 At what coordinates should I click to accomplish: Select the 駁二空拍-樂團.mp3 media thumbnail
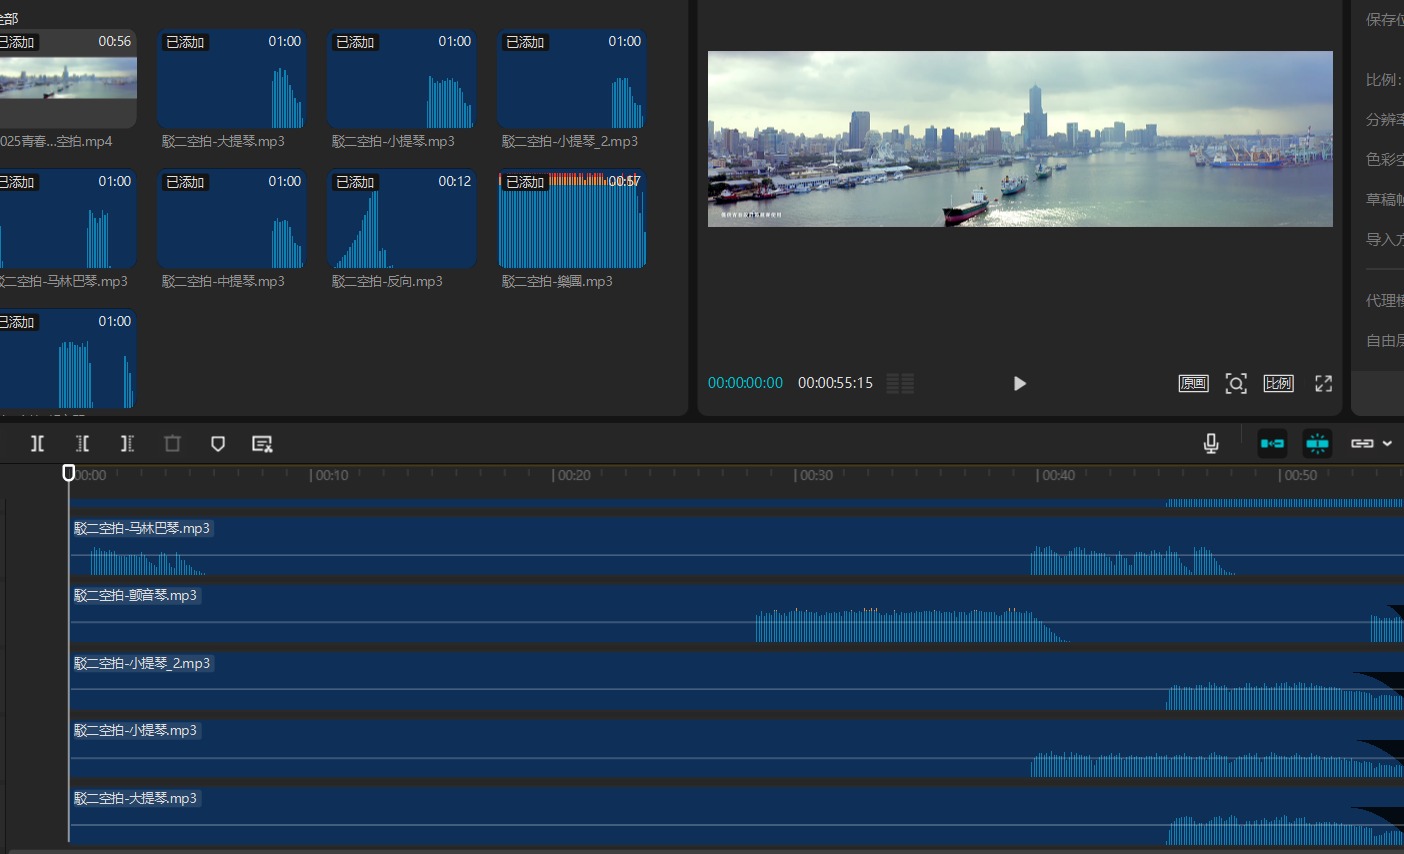(571, 219)
